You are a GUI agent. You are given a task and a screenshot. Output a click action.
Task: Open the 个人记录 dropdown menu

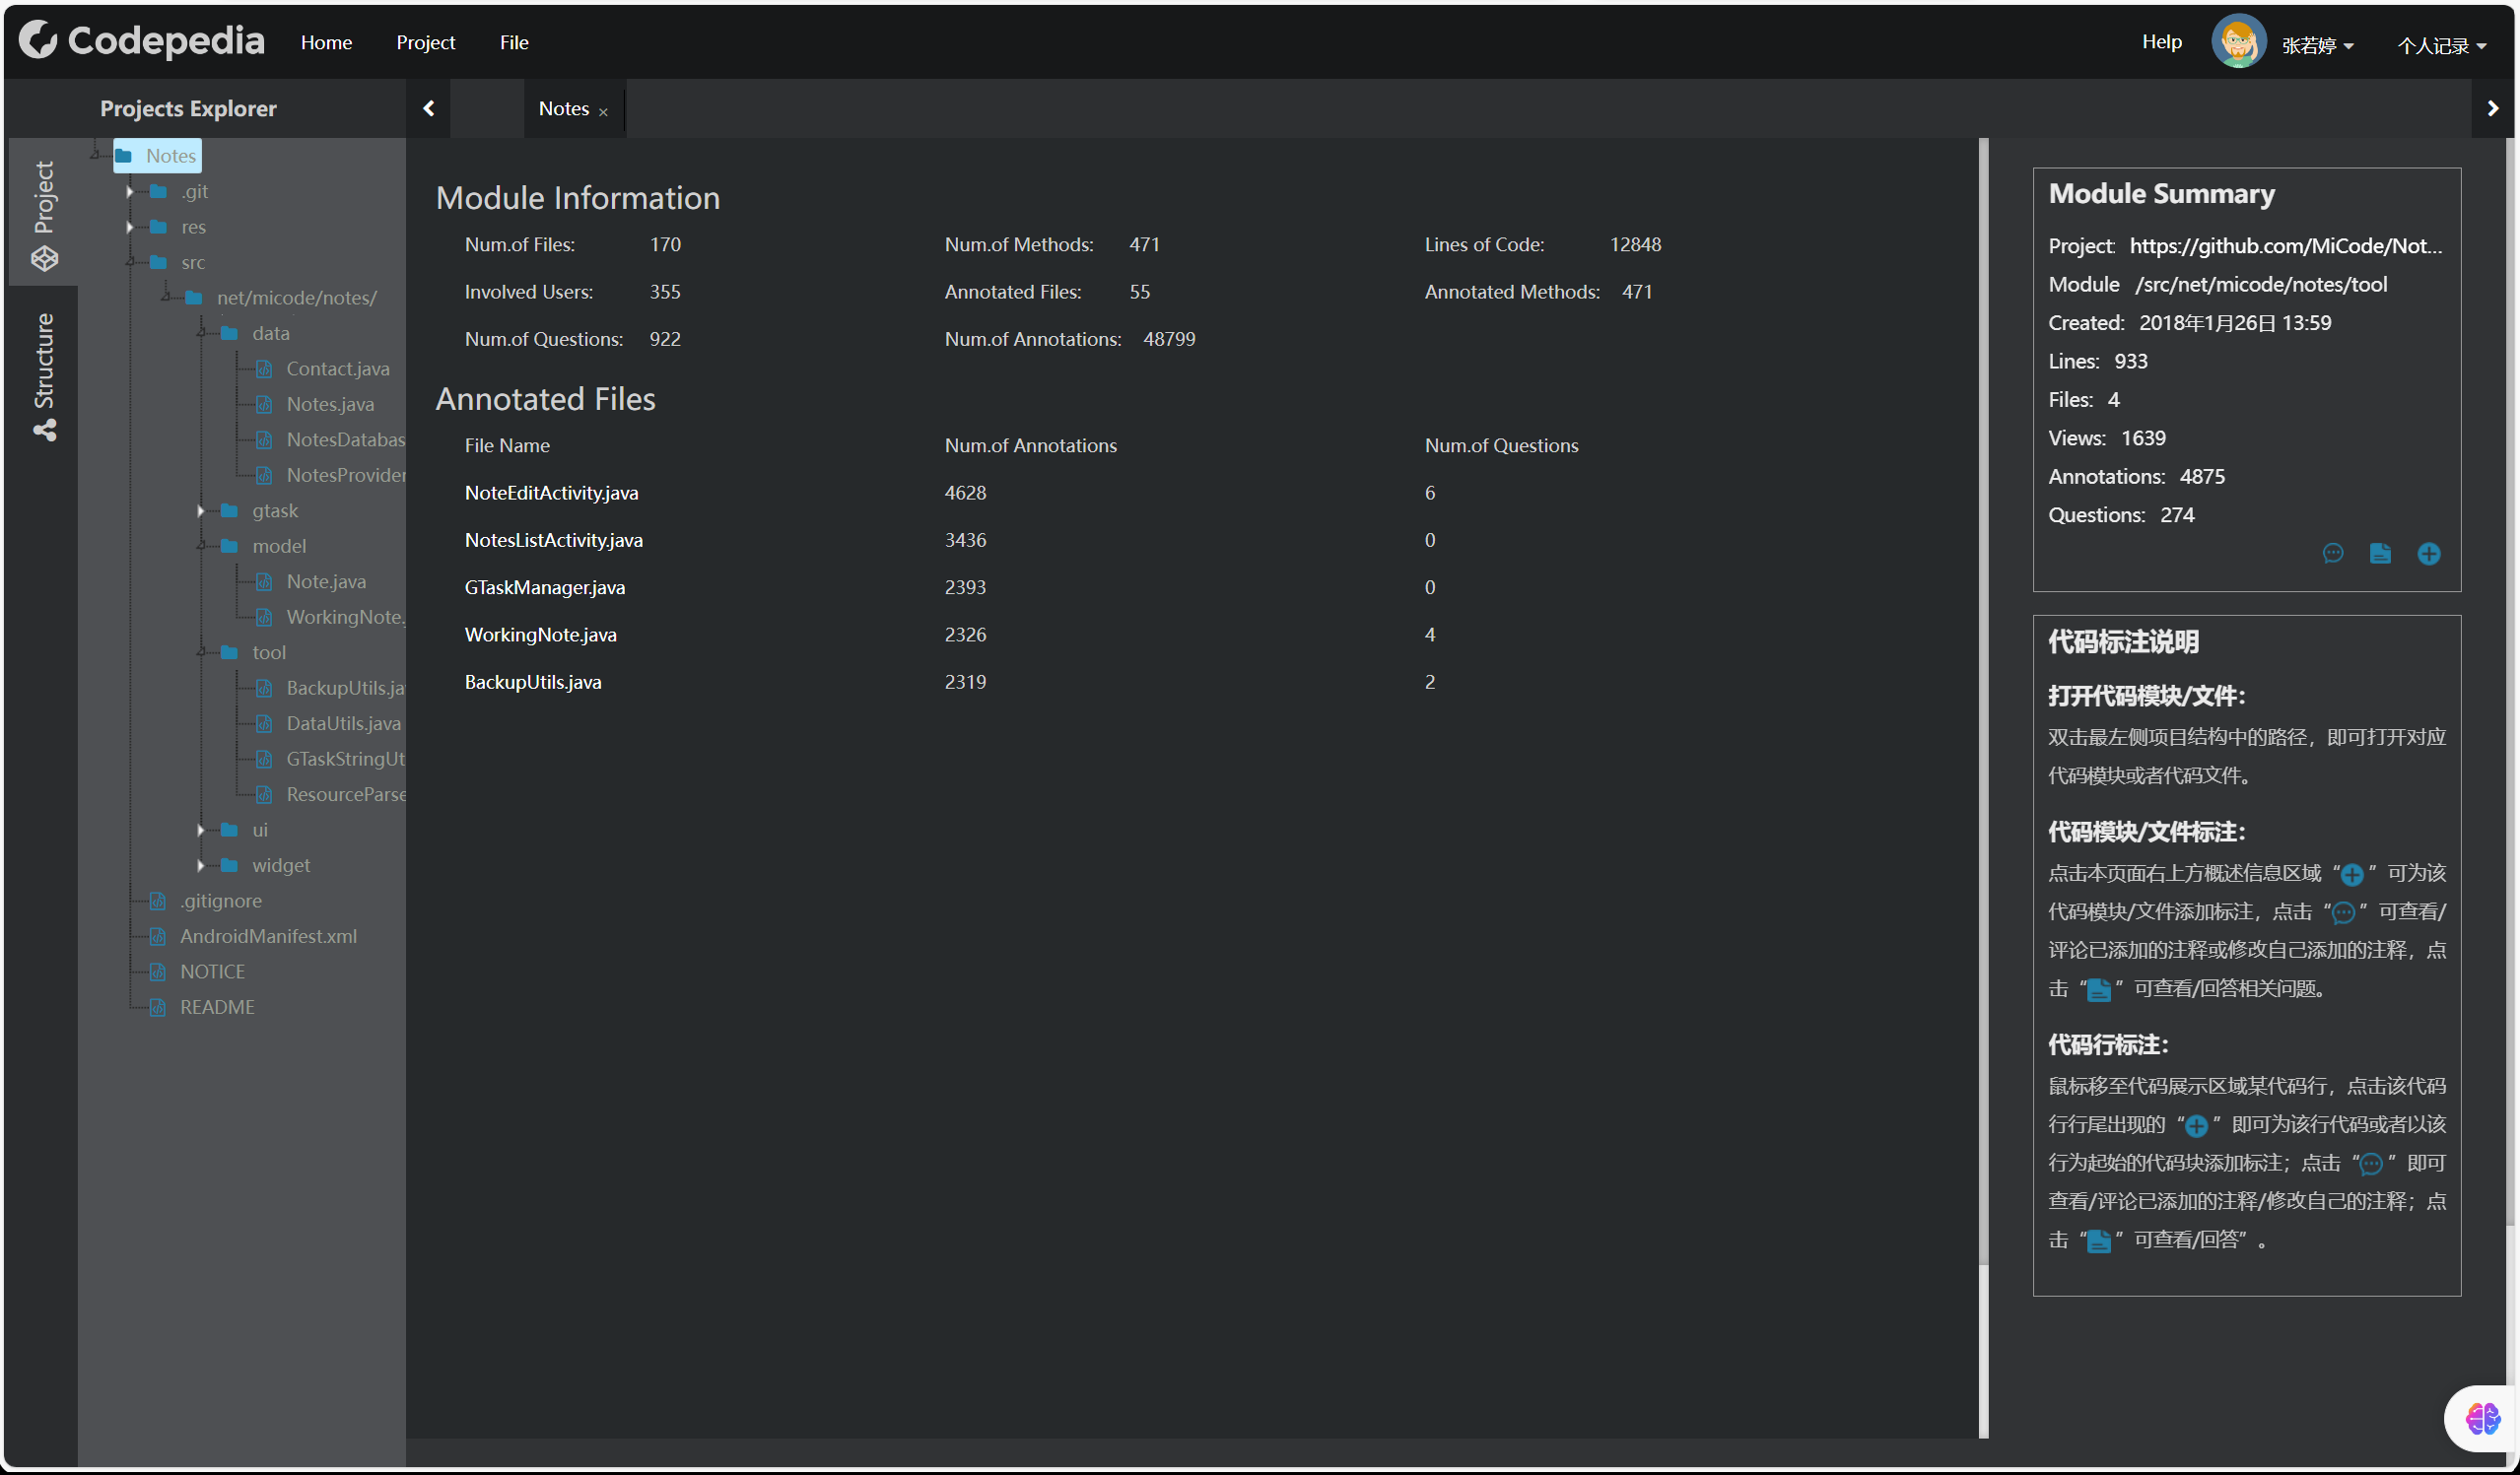coord(2441,45)
